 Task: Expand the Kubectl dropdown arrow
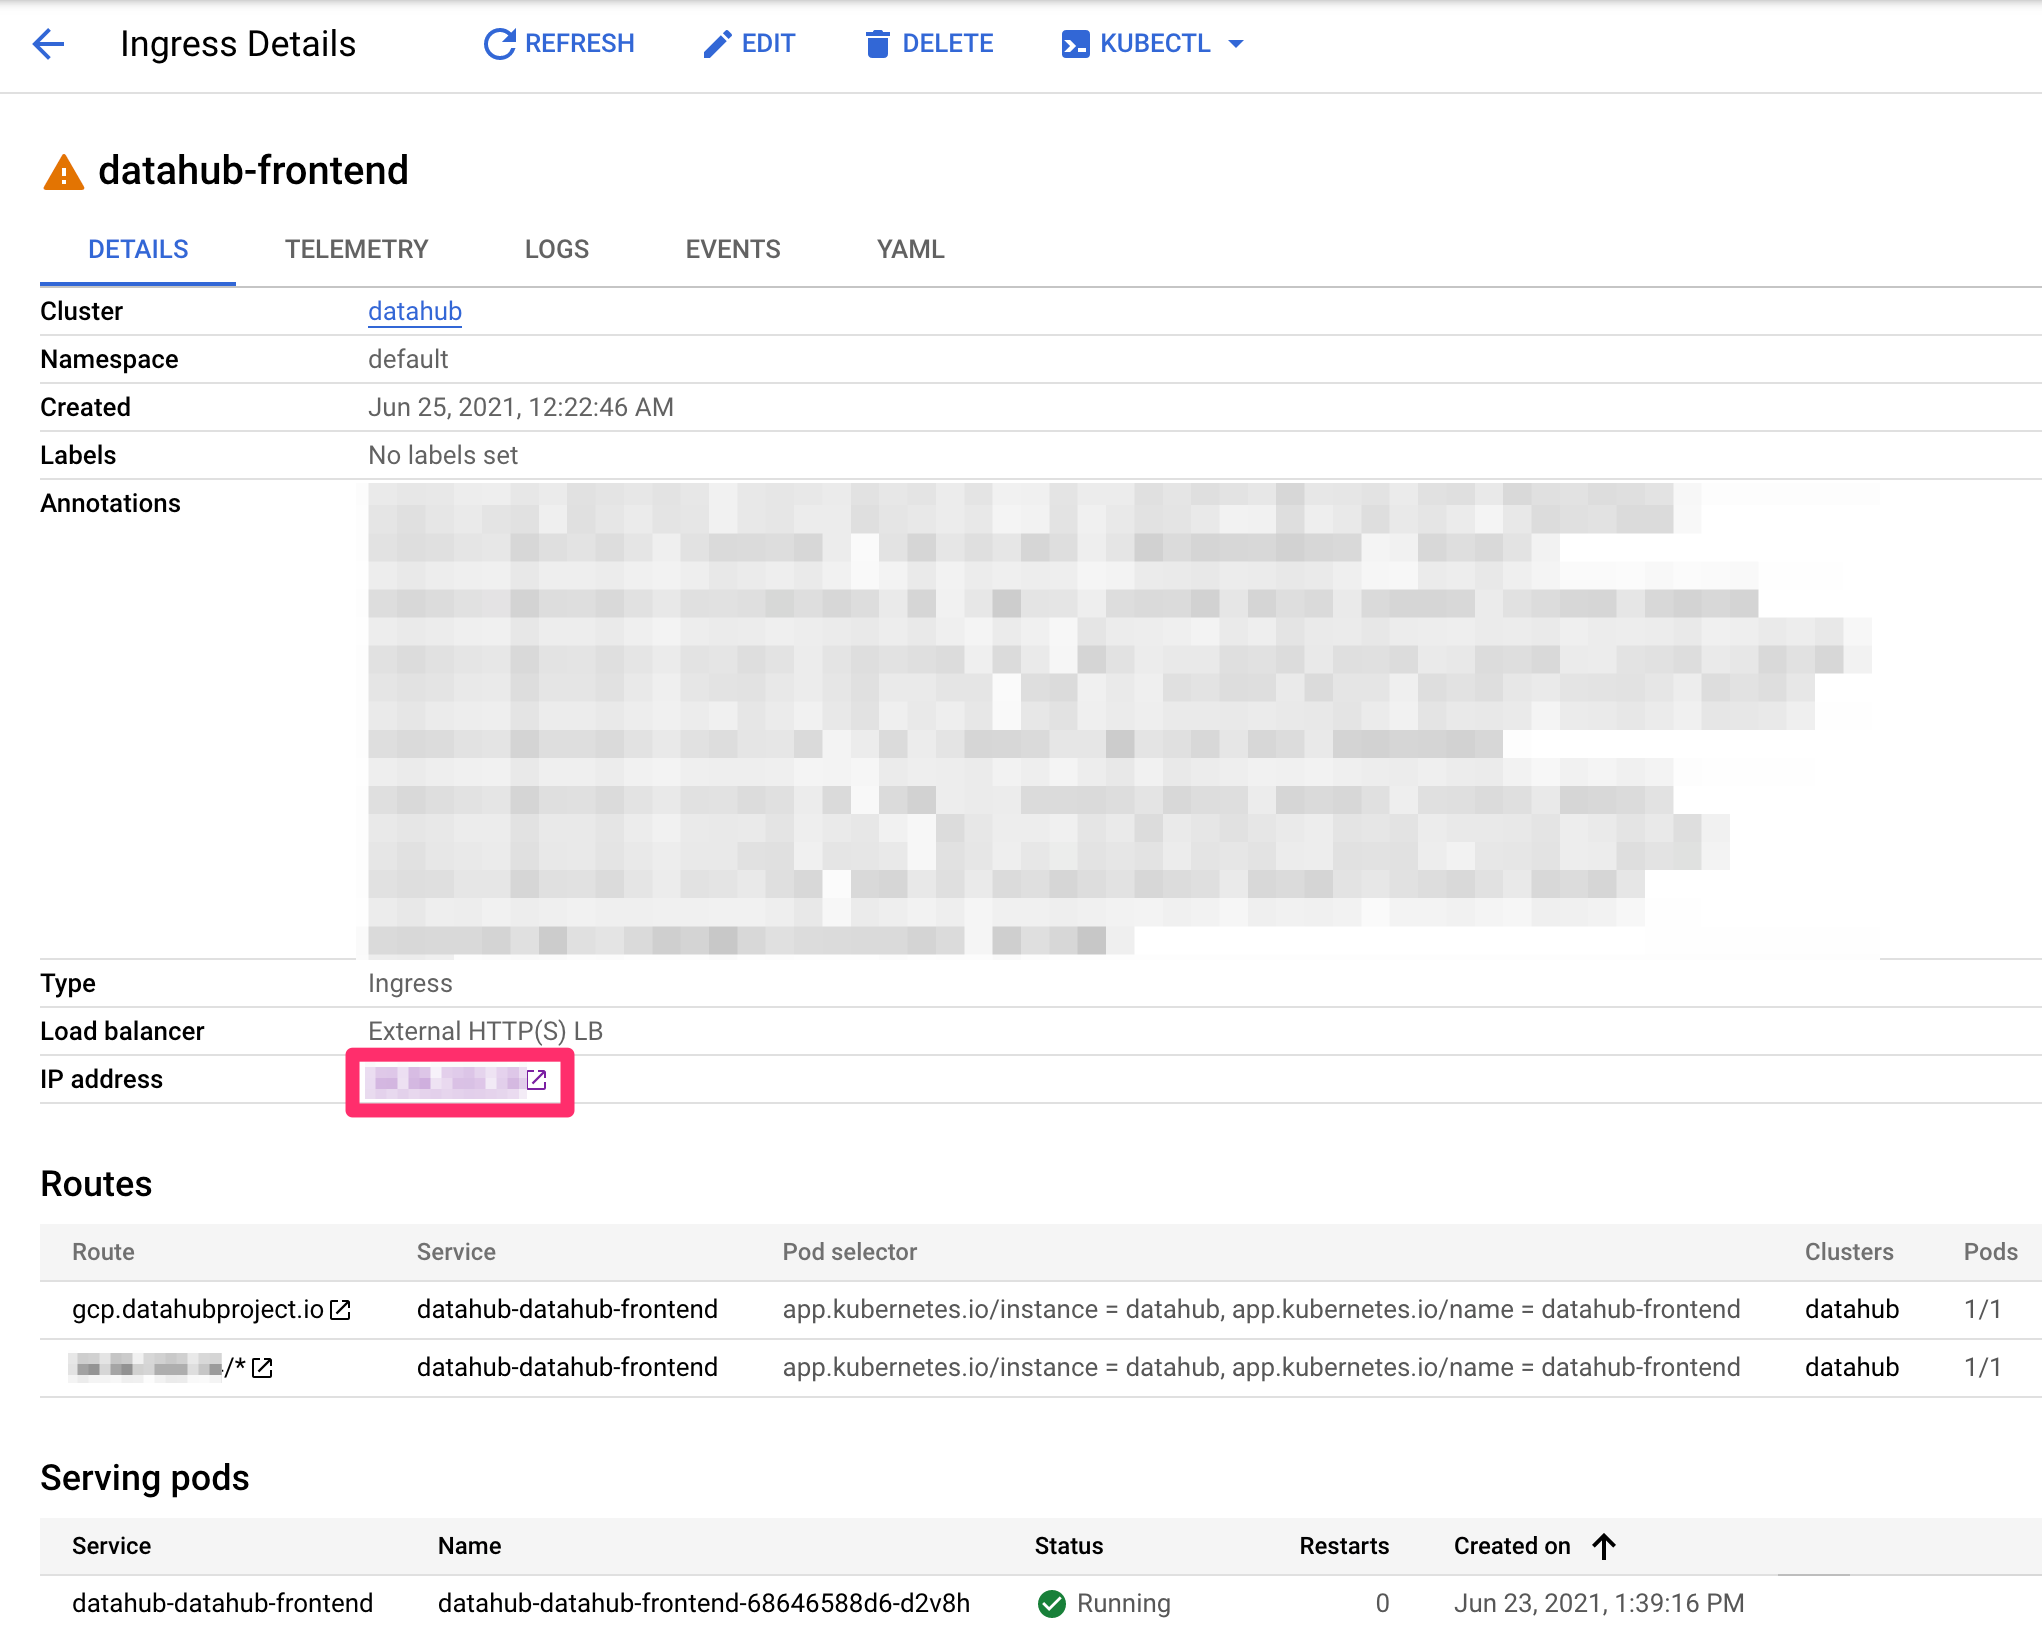pyautogui.click(x=1236, y=44)
